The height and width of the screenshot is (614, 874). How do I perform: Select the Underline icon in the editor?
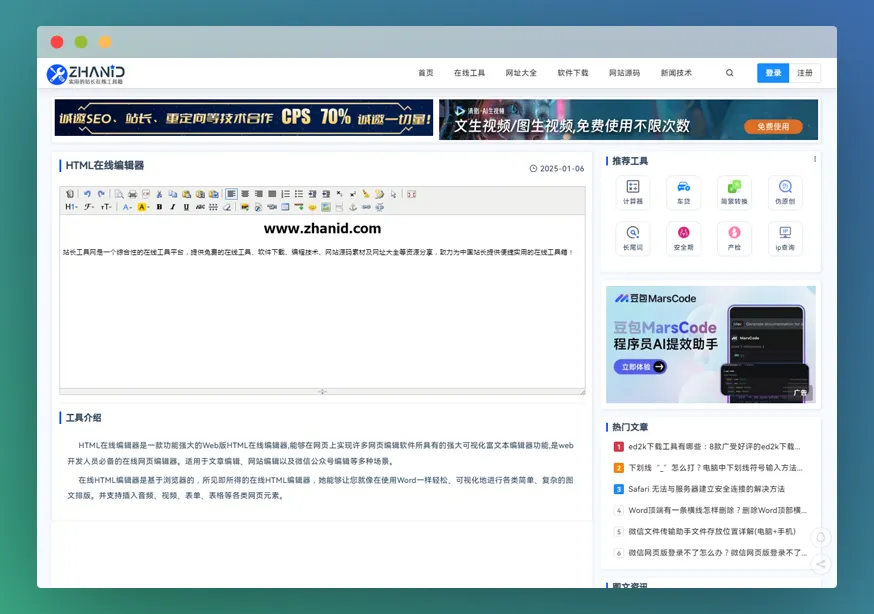coord(186,206)
